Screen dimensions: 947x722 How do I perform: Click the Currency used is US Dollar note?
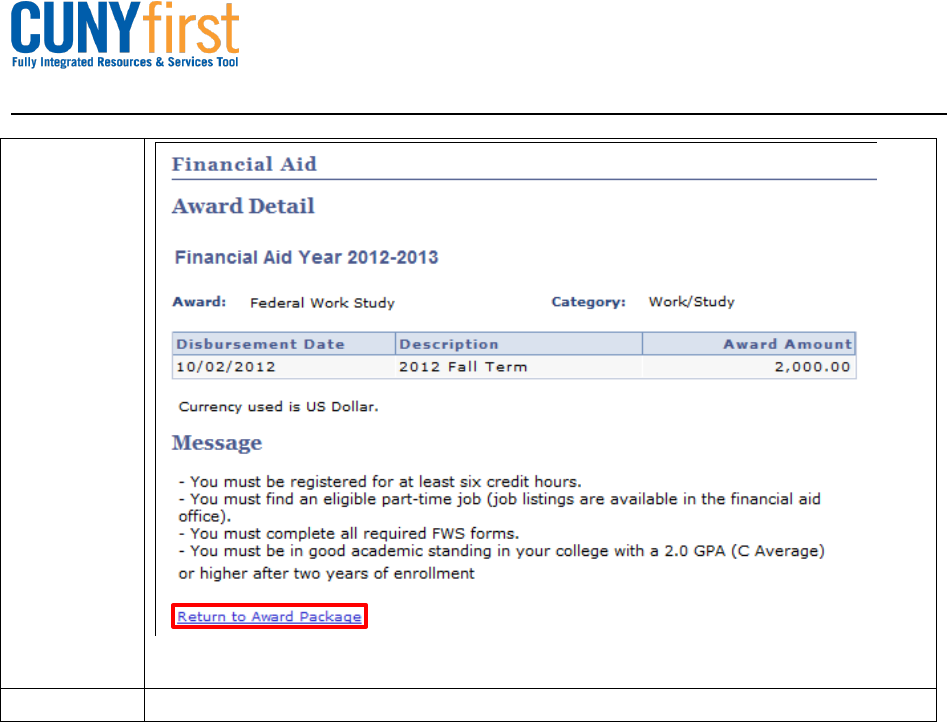click(278, 407)
